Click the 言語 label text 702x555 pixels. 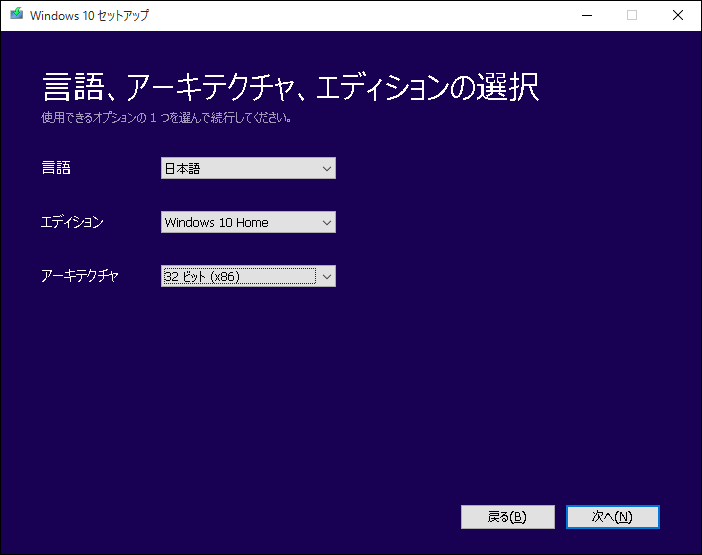[x=56, y=168]
